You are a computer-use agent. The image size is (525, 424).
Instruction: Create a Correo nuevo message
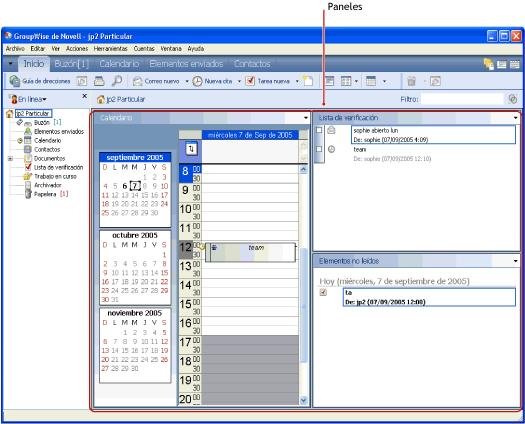pos(156,81)
